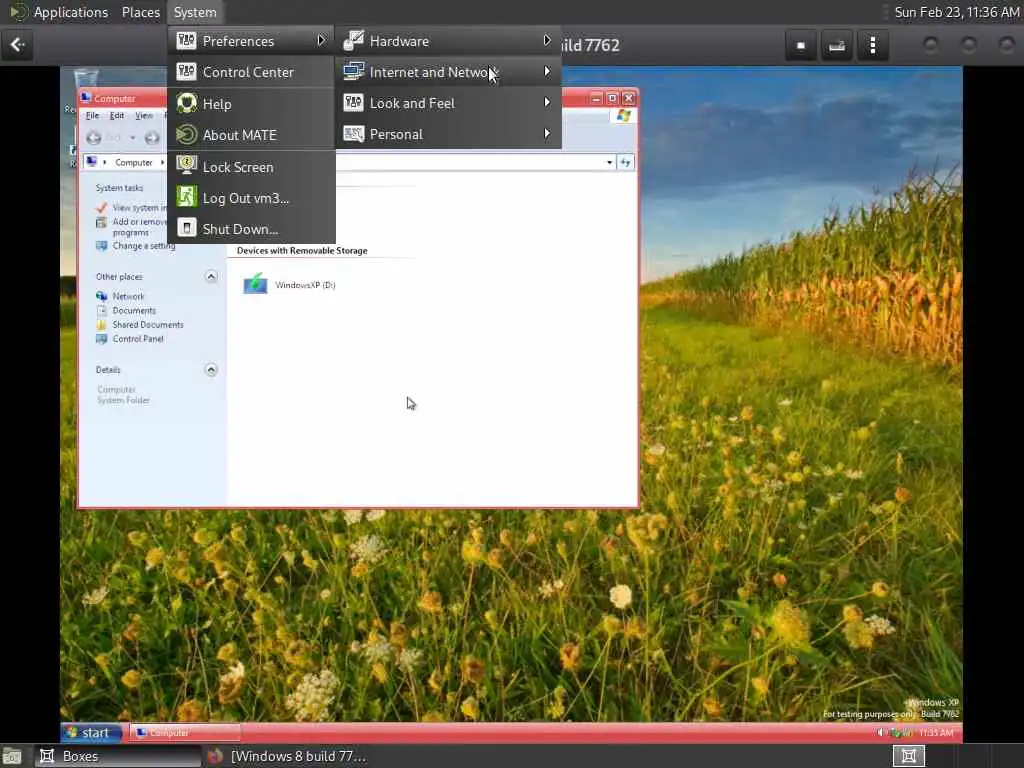Open Preferences submenu entry
1024x768 pixels.
tap(251, 40)
